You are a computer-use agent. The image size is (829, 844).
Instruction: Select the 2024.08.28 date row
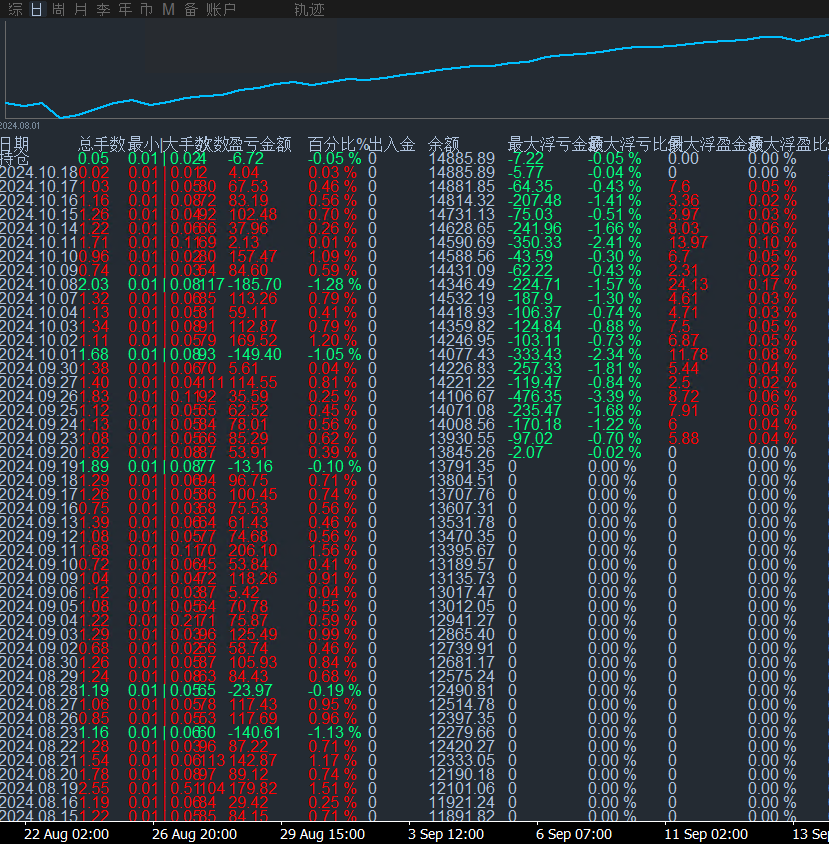coord(39,690)
